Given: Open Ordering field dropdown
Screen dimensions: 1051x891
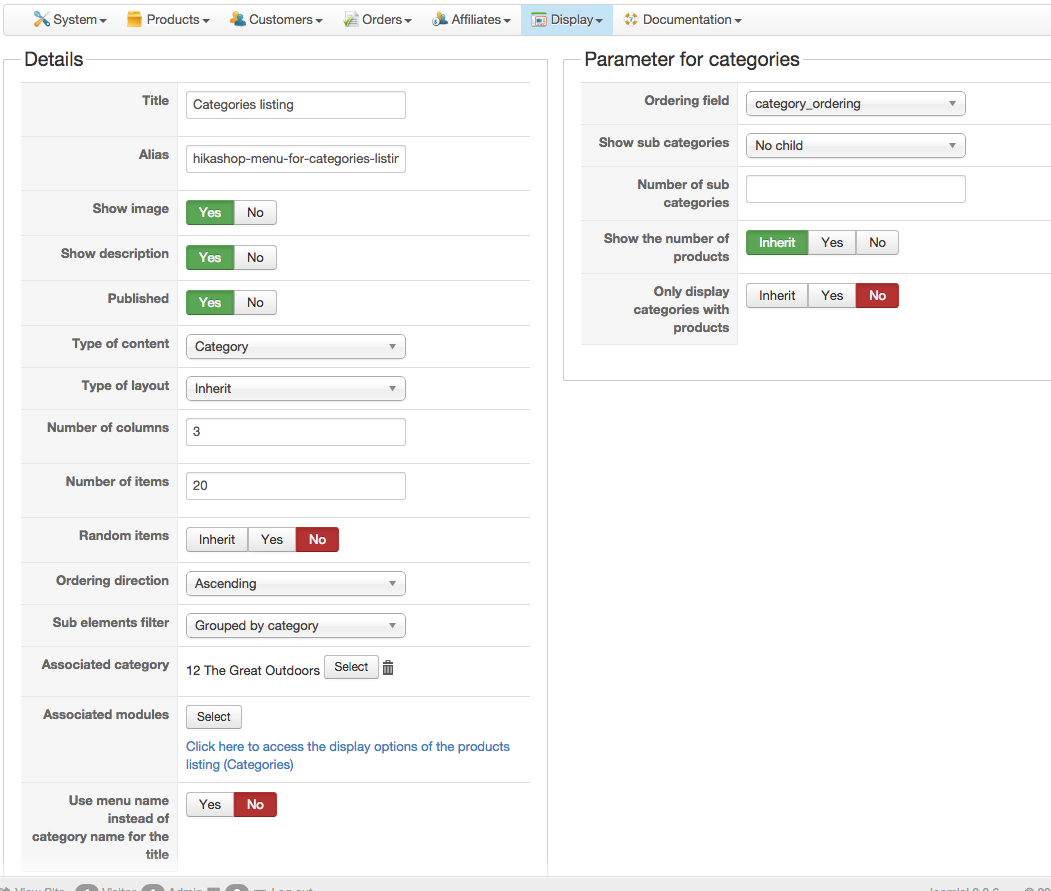Looking at the screenshot, I should pyautogui.click(x=856, y=104).
